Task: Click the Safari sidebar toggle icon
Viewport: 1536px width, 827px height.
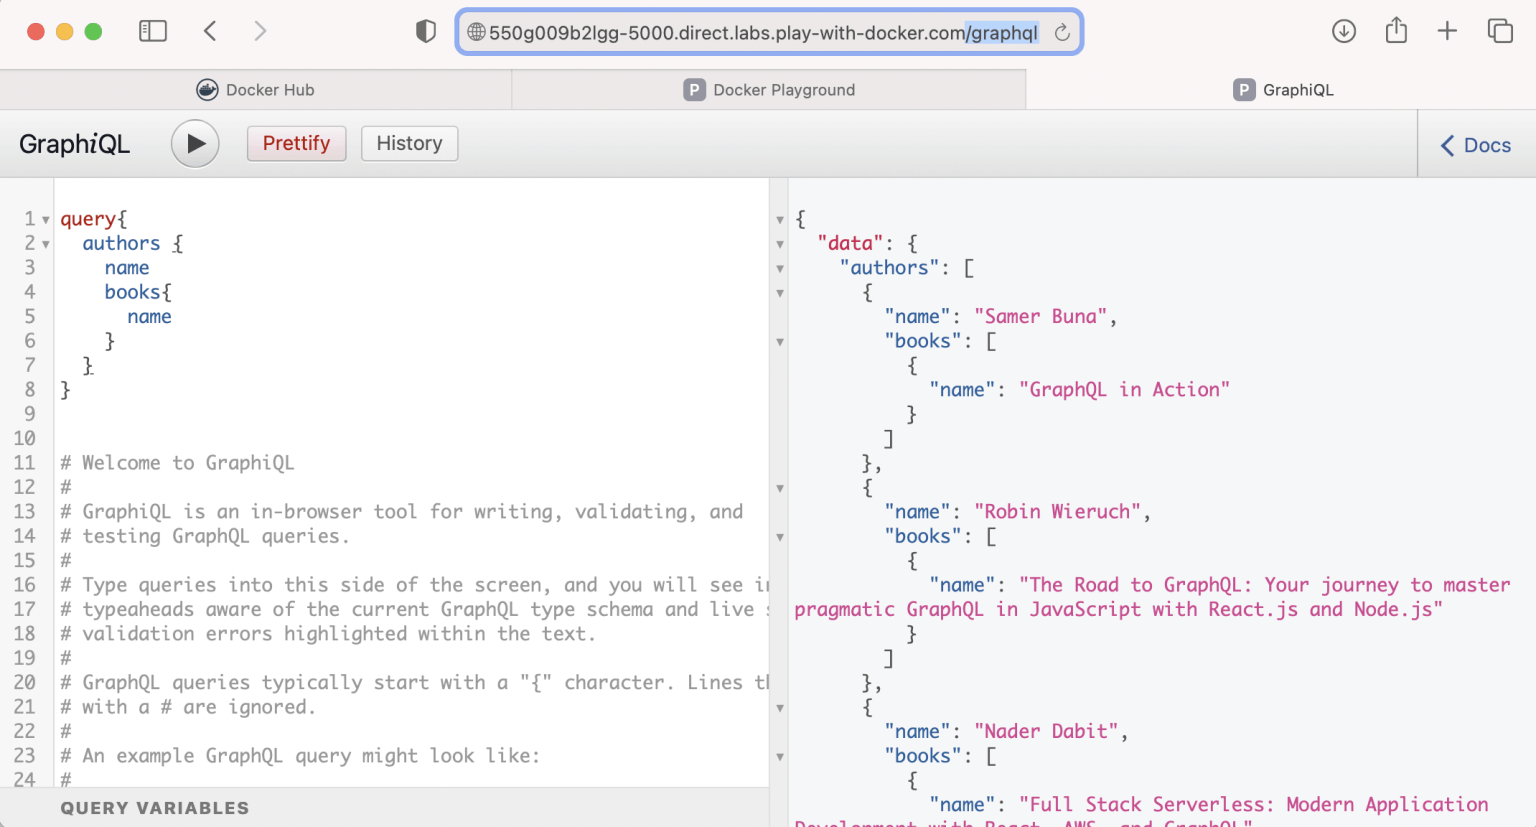Action: pyautogui.click(x=153, y=31)
